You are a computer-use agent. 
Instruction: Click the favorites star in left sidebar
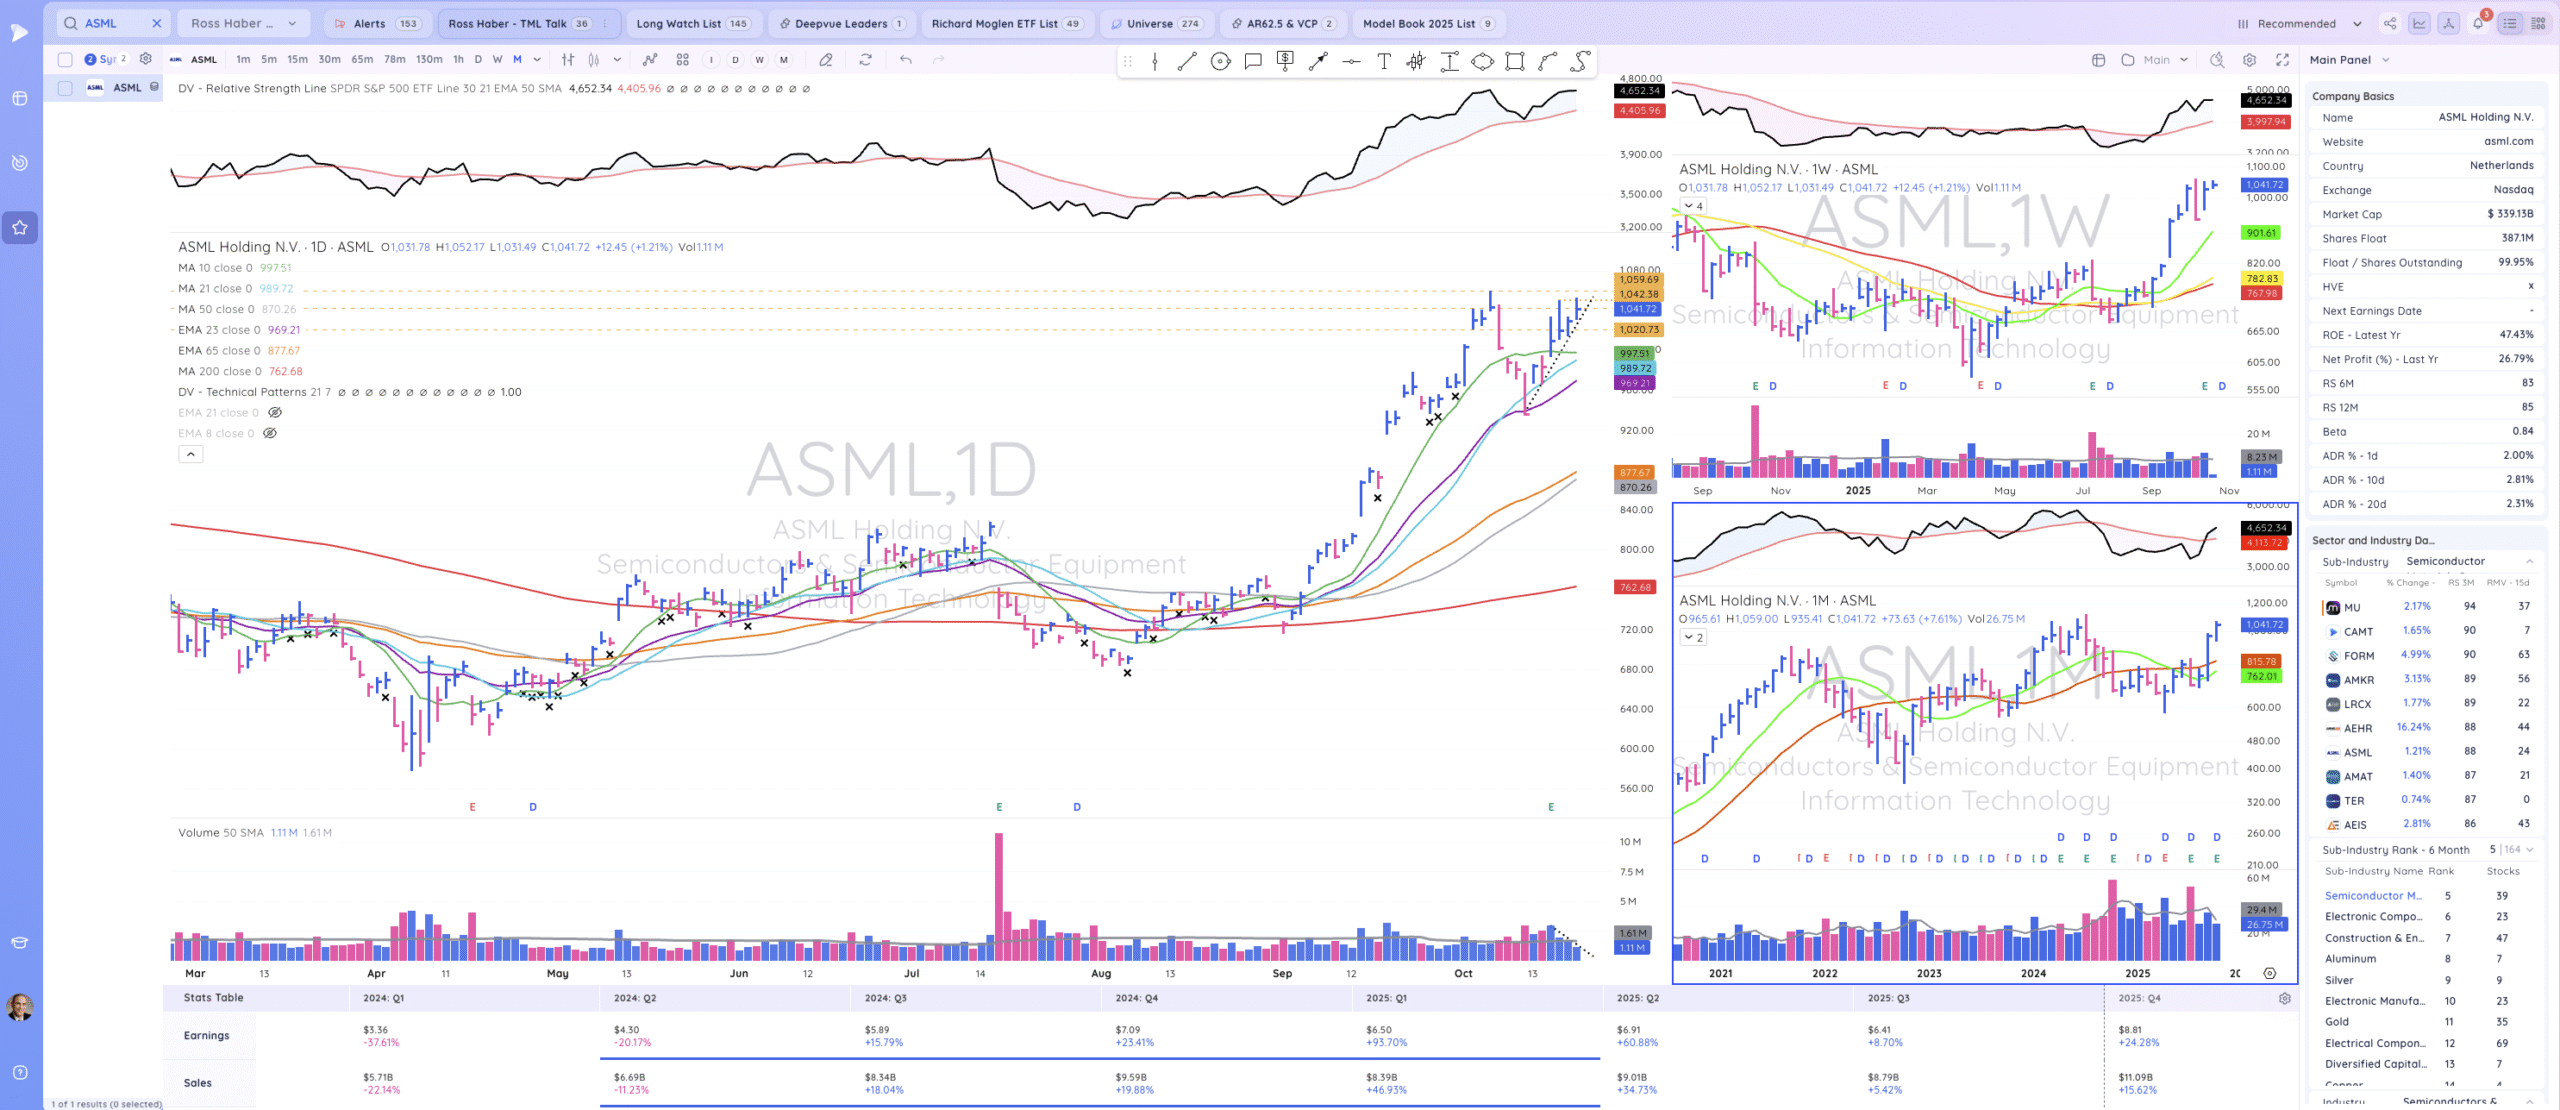tap(20, 228)
